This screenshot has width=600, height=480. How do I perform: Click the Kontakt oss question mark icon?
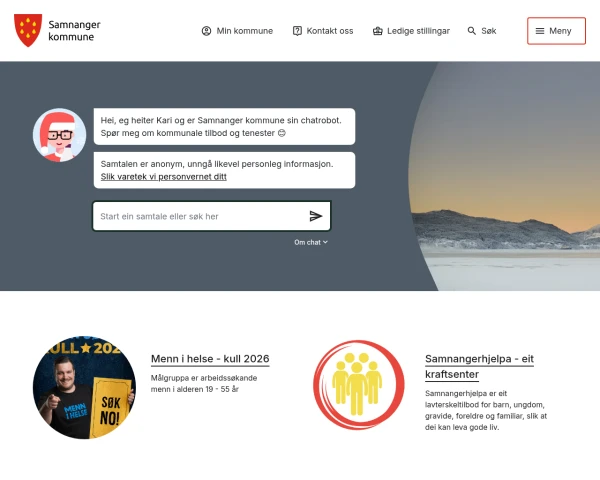point(297,31)
